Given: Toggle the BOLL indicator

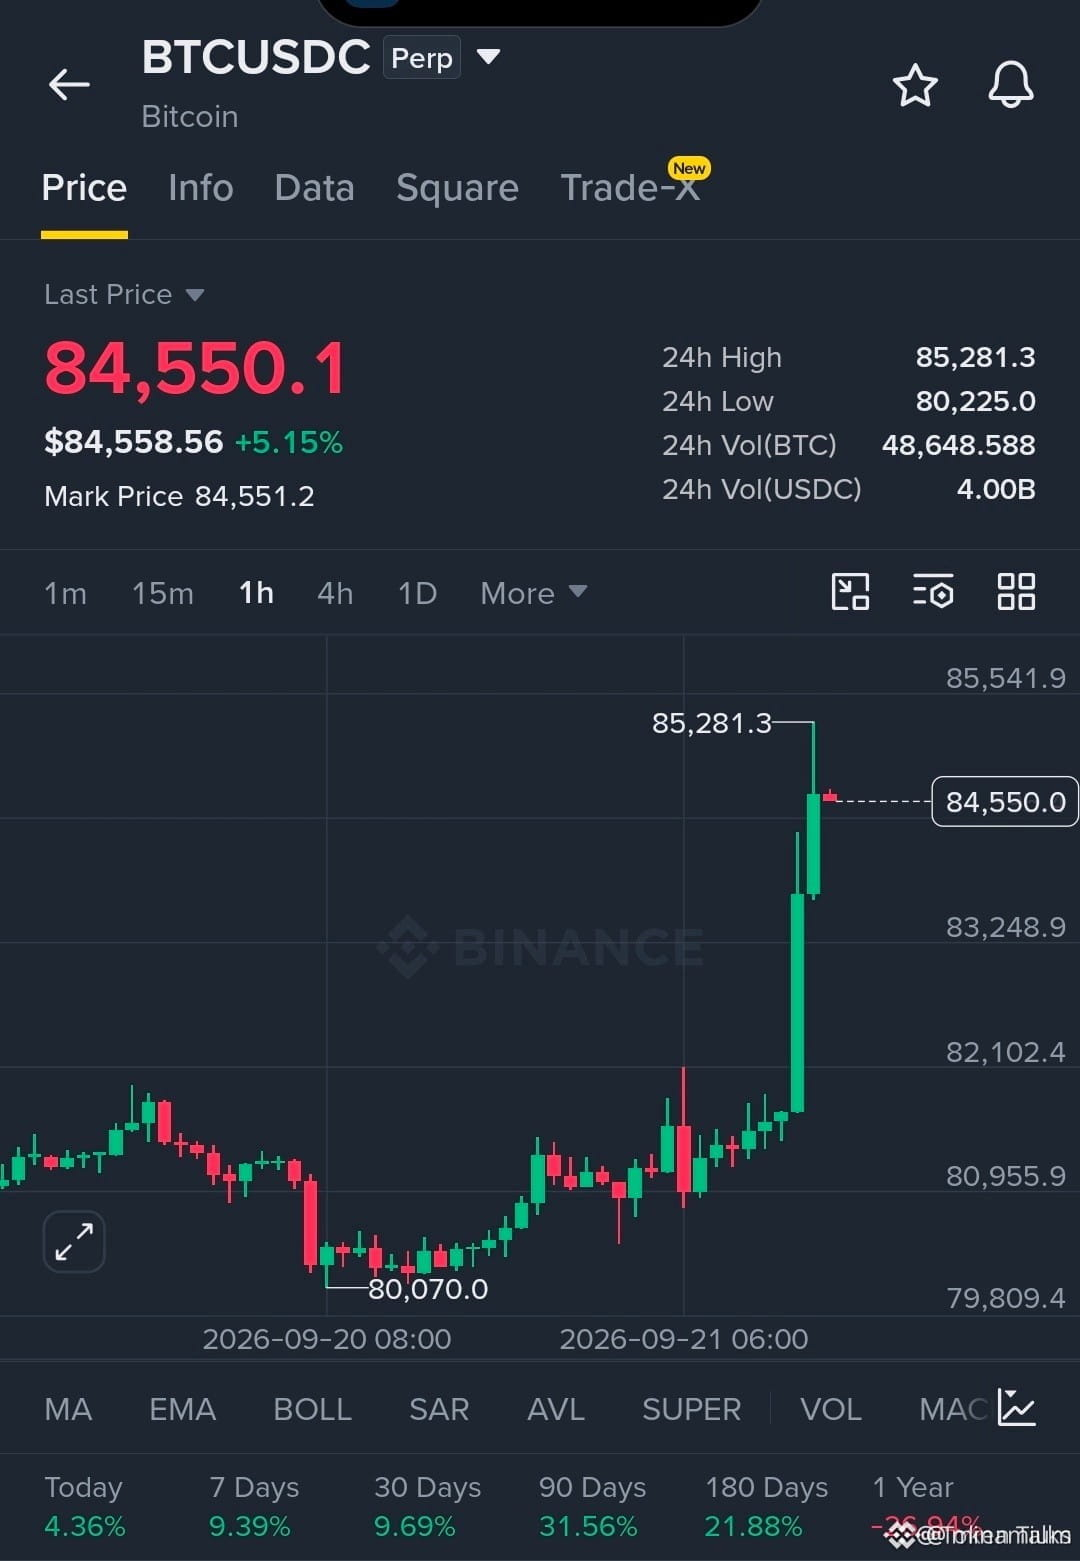Looking at the screenshot, I should point(312,1409).
